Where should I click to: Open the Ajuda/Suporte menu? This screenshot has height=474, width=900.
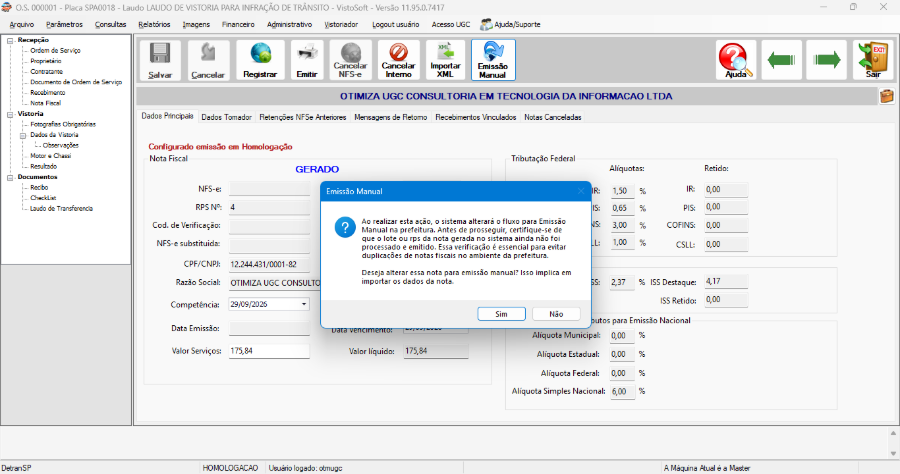pos(510,24)
